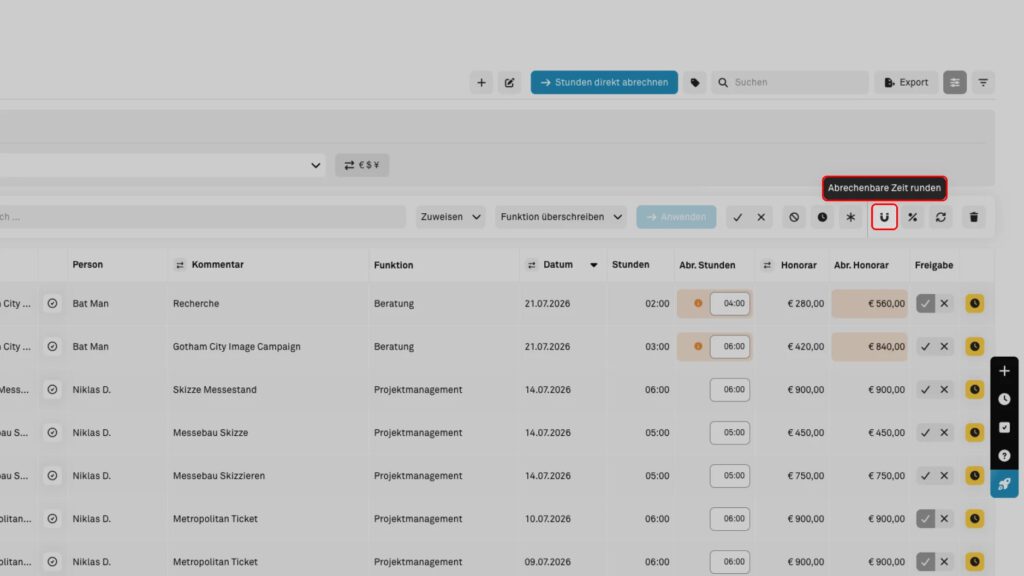Sort by the Funktion column header

tap(393, 265)
